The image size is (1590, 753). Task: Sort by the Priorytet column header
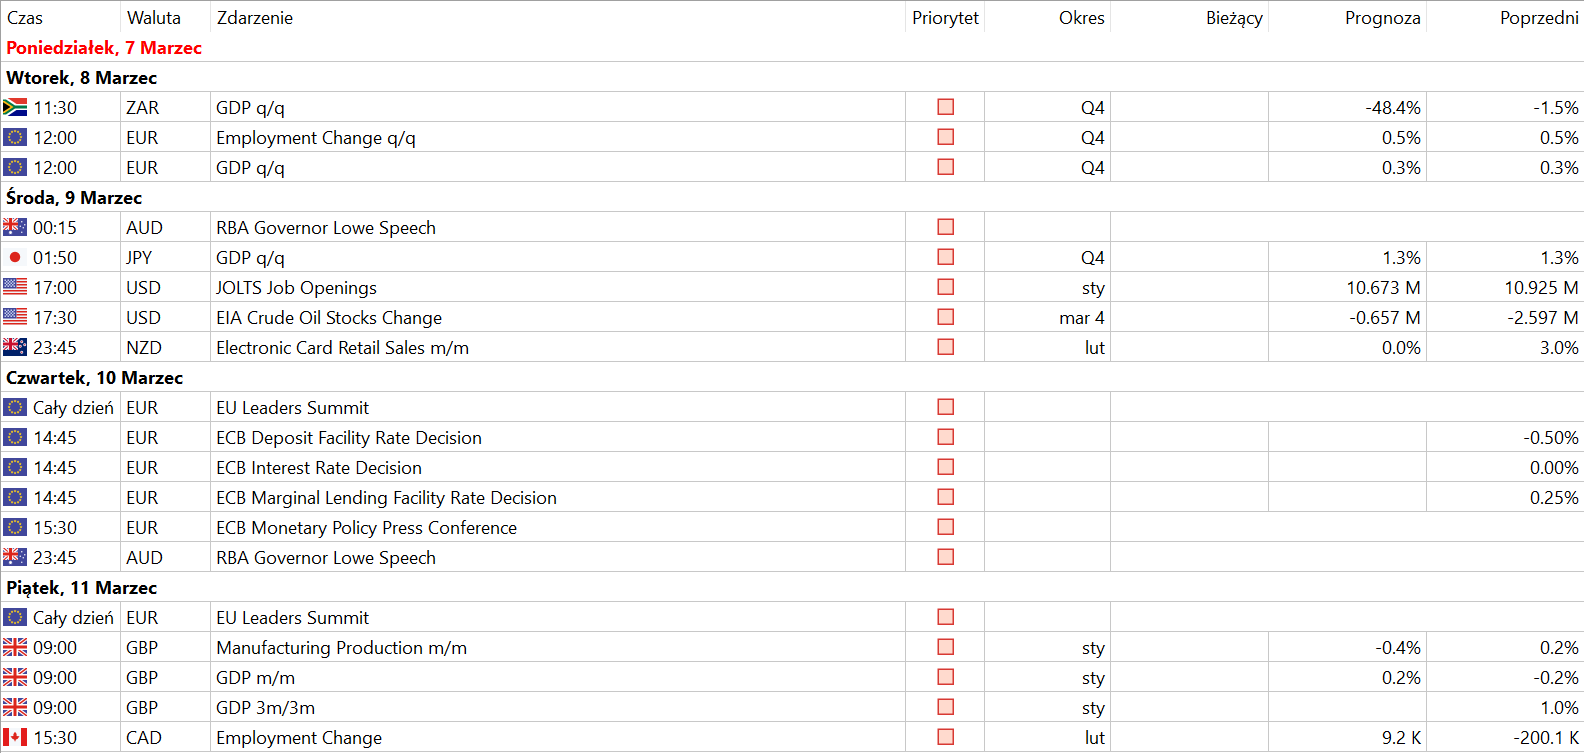click(x=945, y=18)
